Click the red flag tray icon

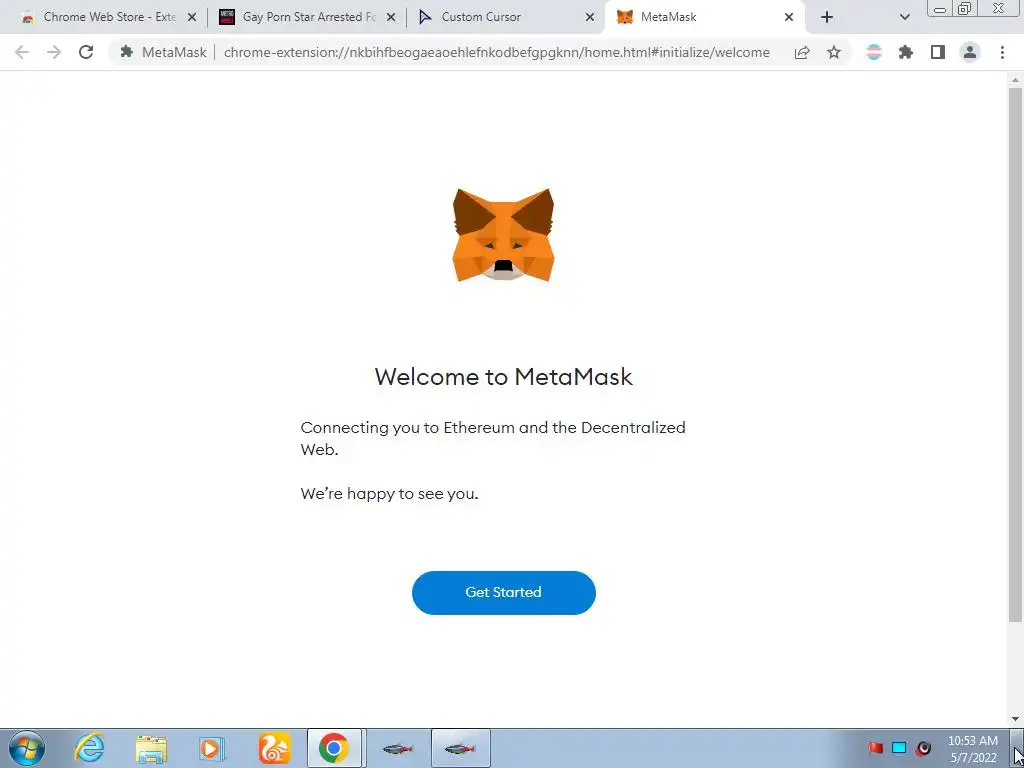(x=876, y=748)
